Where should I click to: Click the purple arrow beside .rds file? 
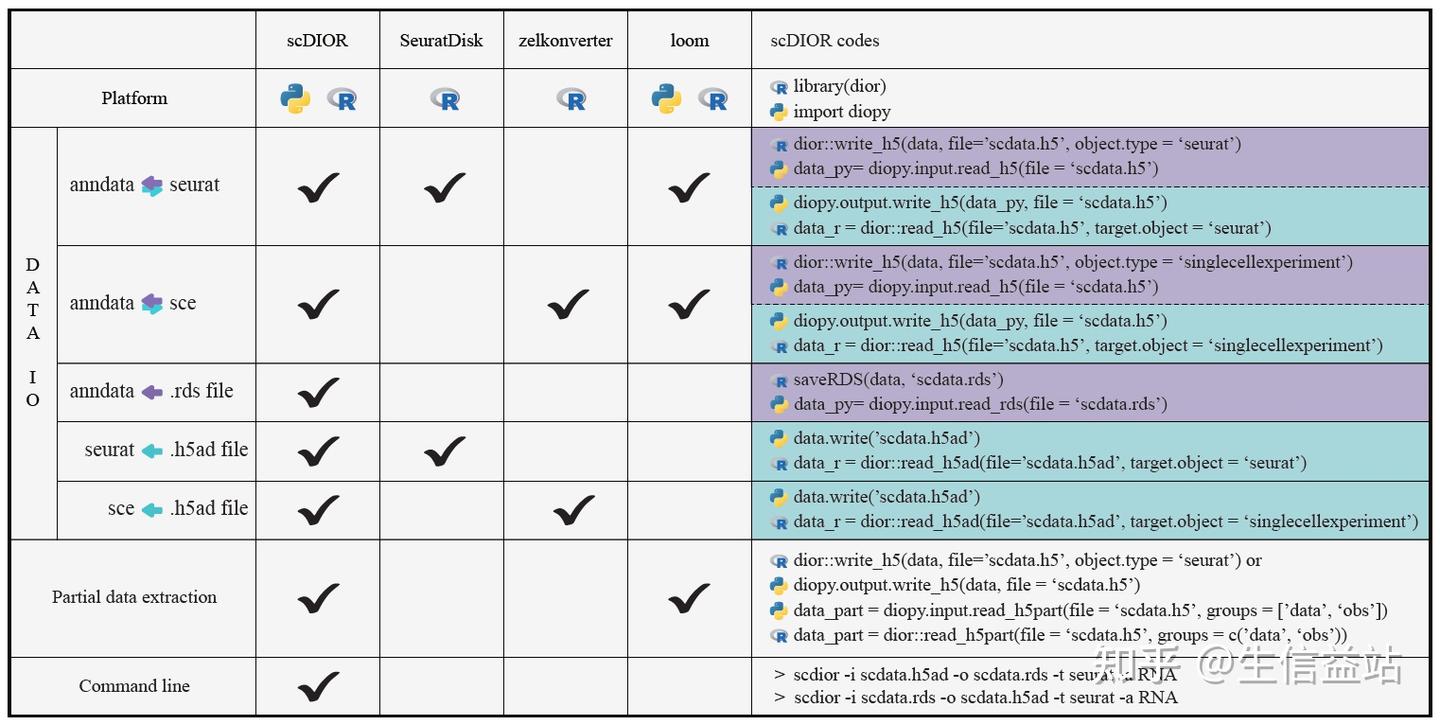click(151, 392)
